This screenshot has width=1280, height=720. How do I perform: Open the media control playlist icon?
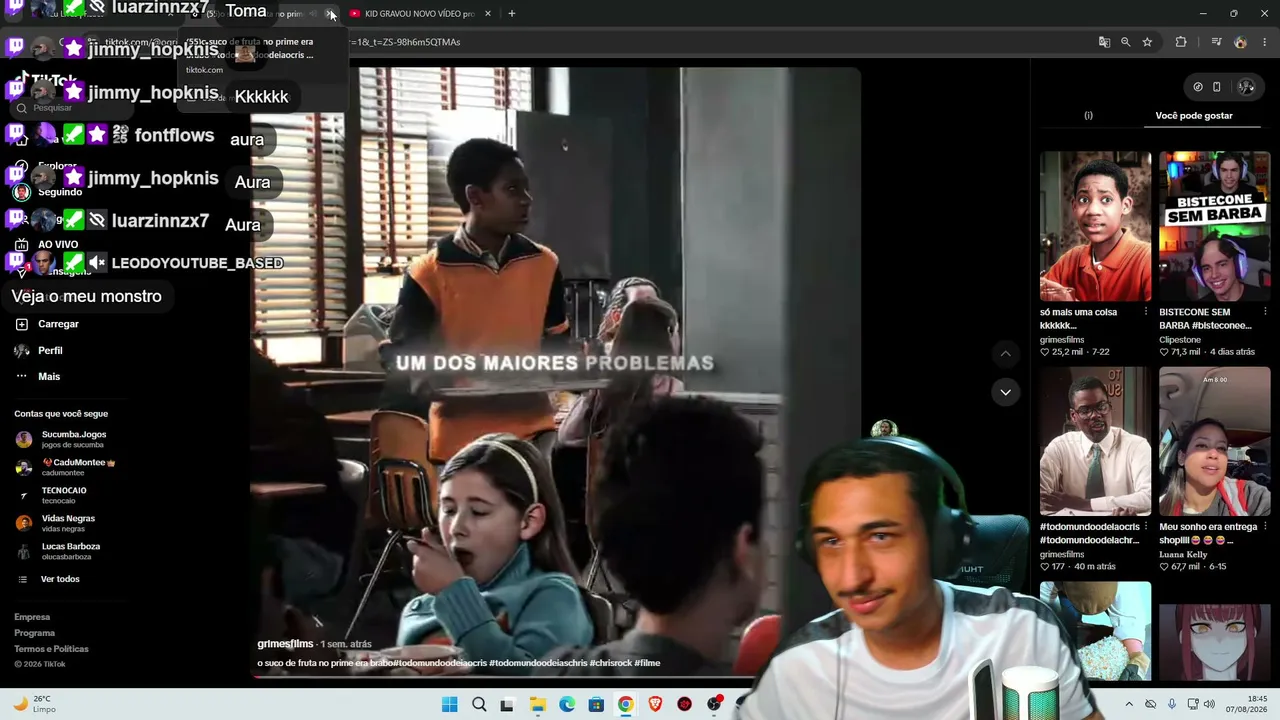coord(1216,42)
